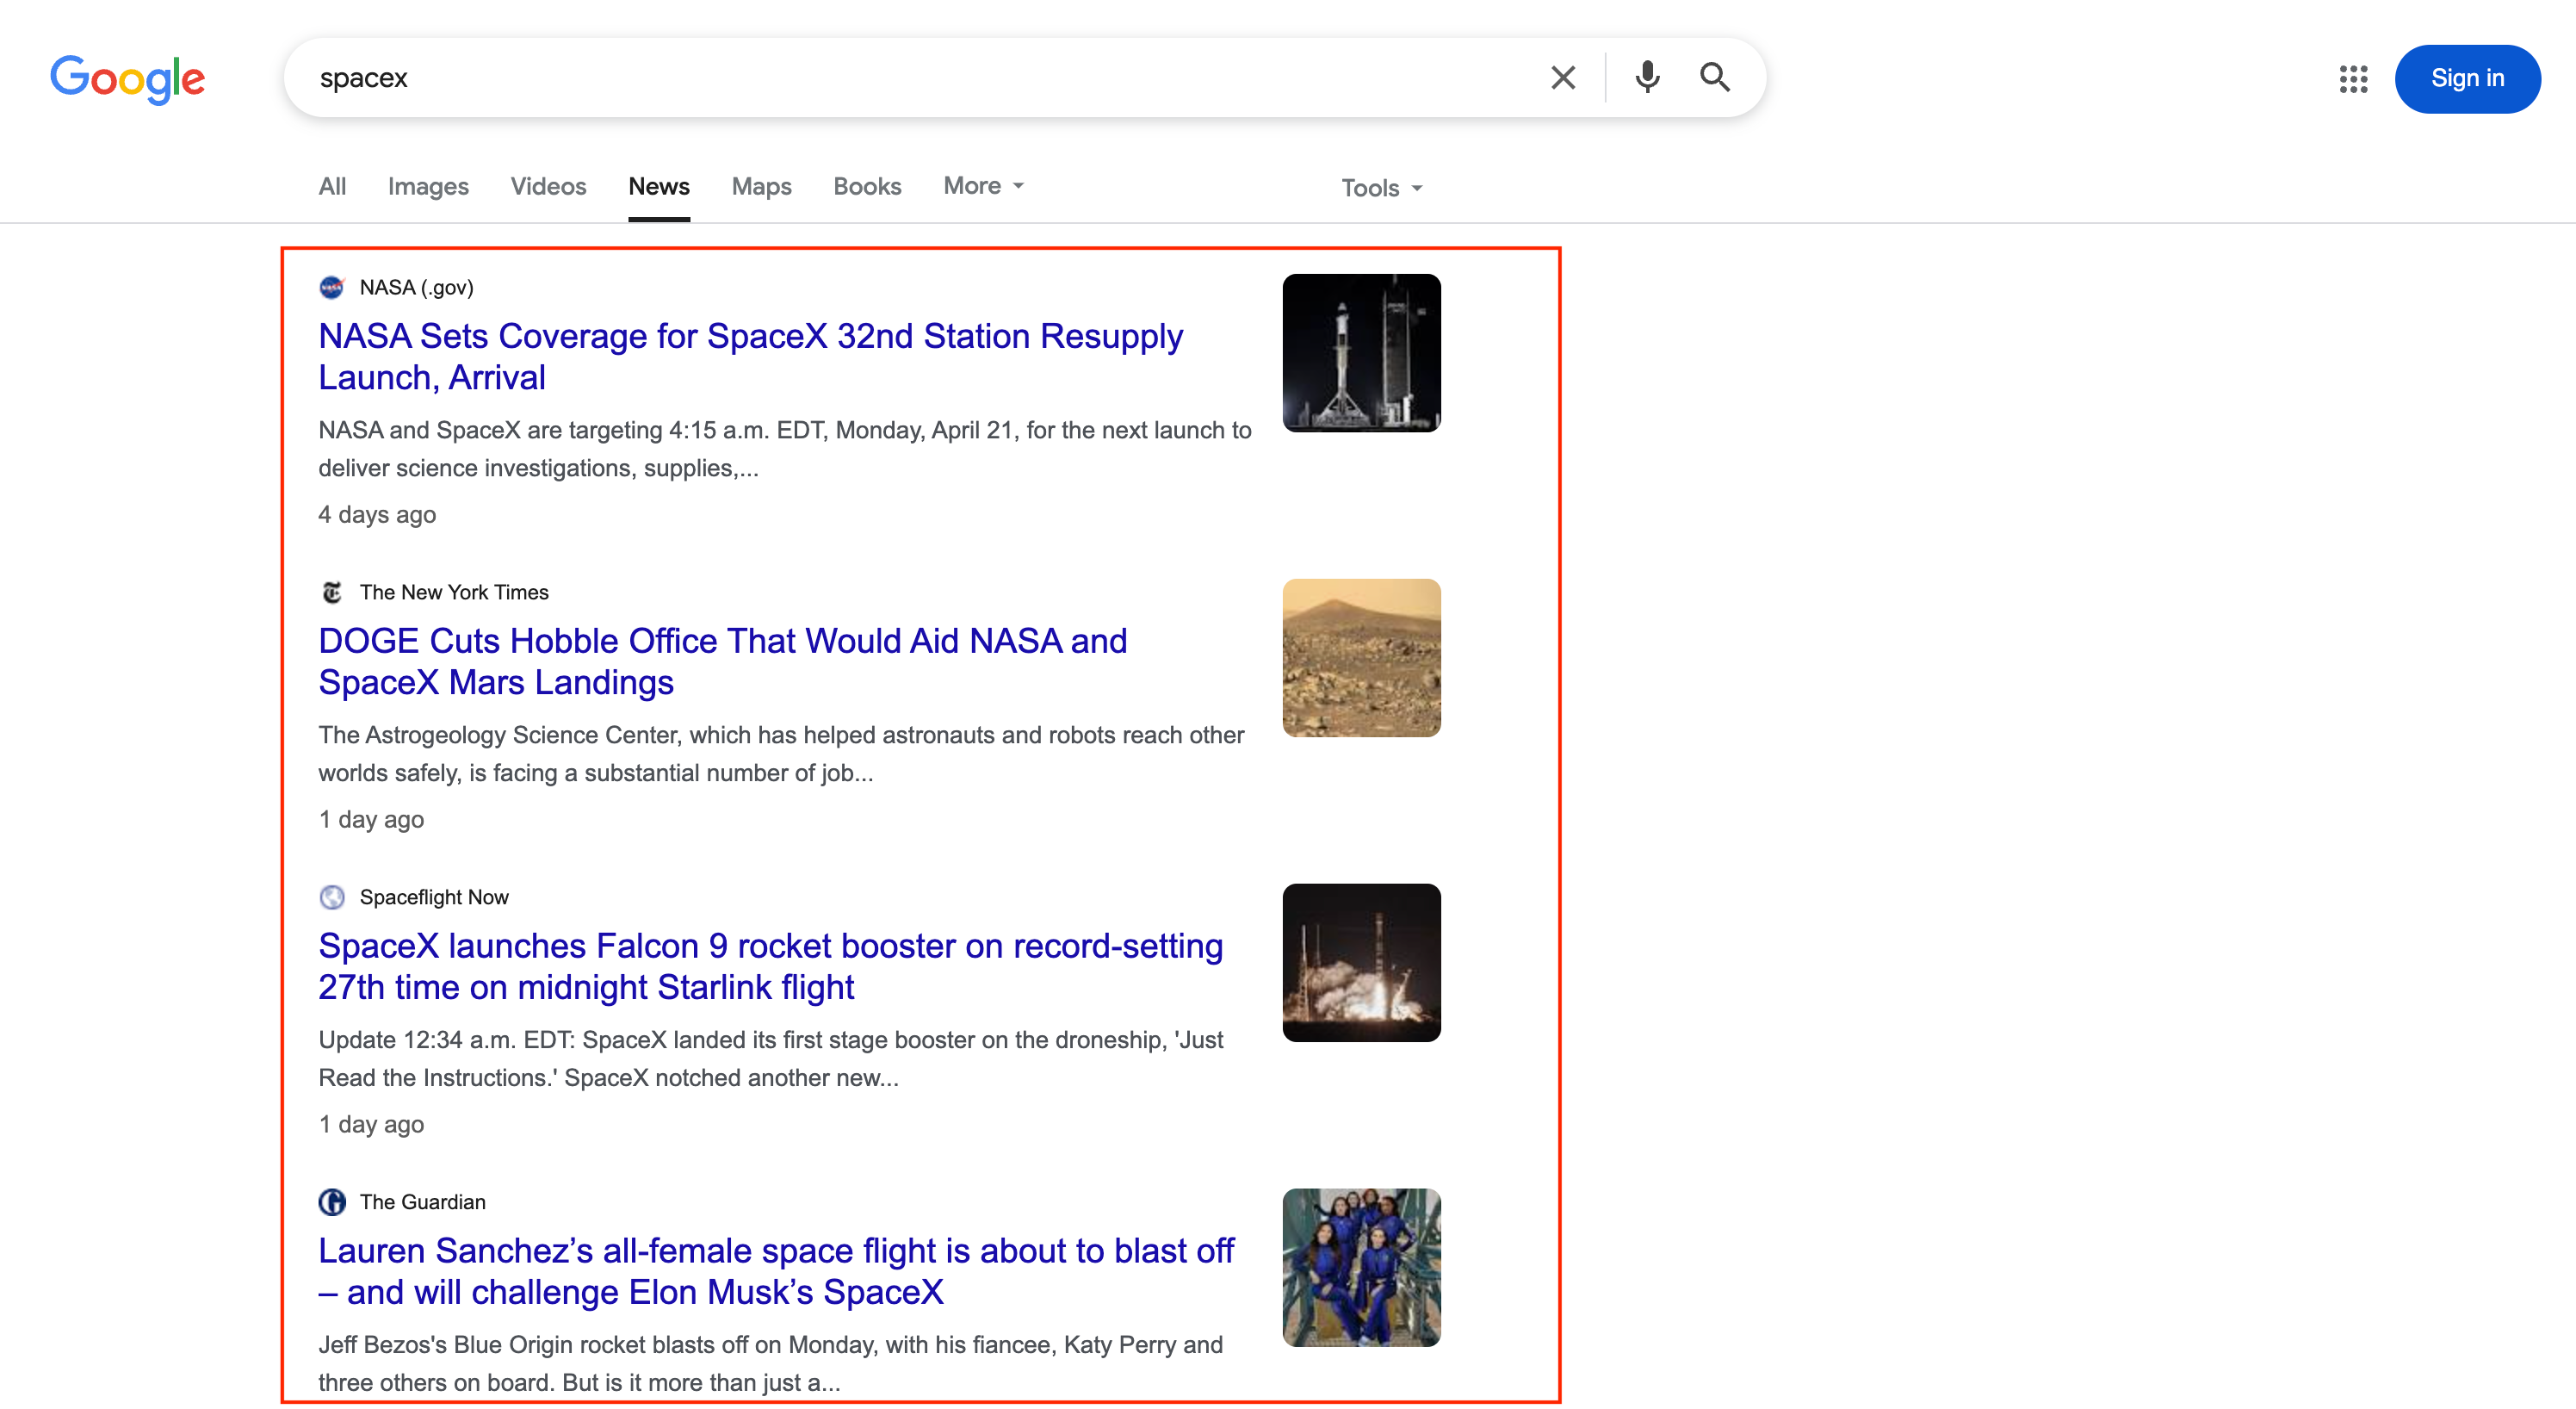Clear the search box with X icon
This screenshot has height=1409, width=2576.
[1563, 78]
